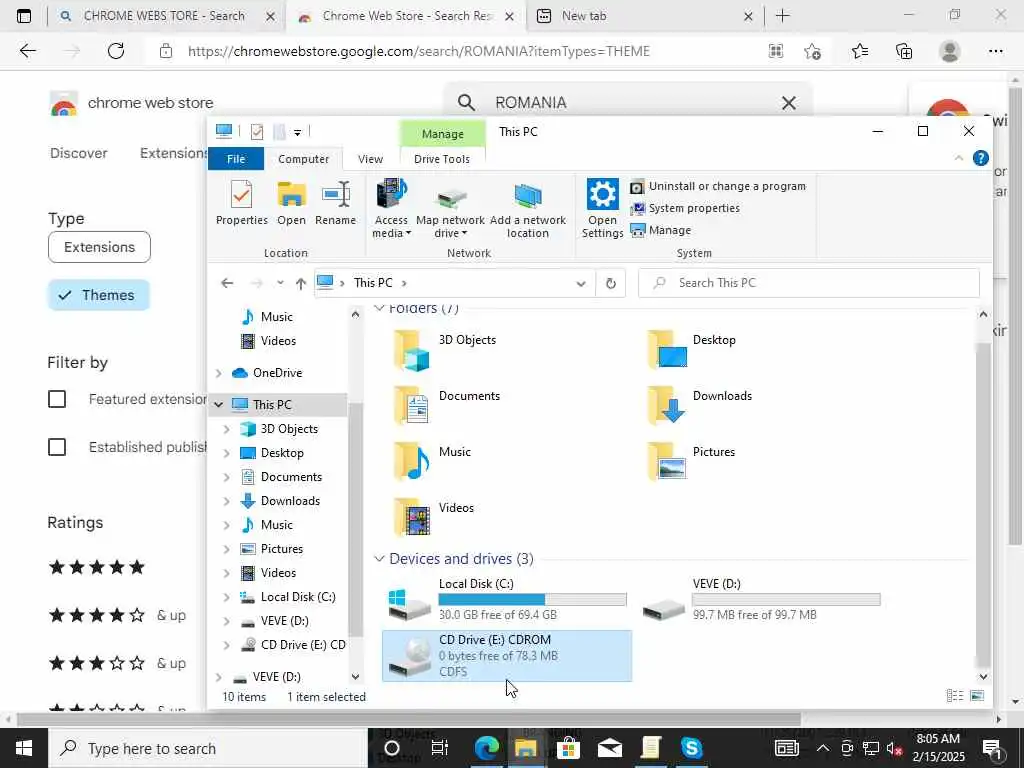Viewport: 1024px width, 768px height.
Task: Select Downloads in navigation pane
Action: [290, 501]
